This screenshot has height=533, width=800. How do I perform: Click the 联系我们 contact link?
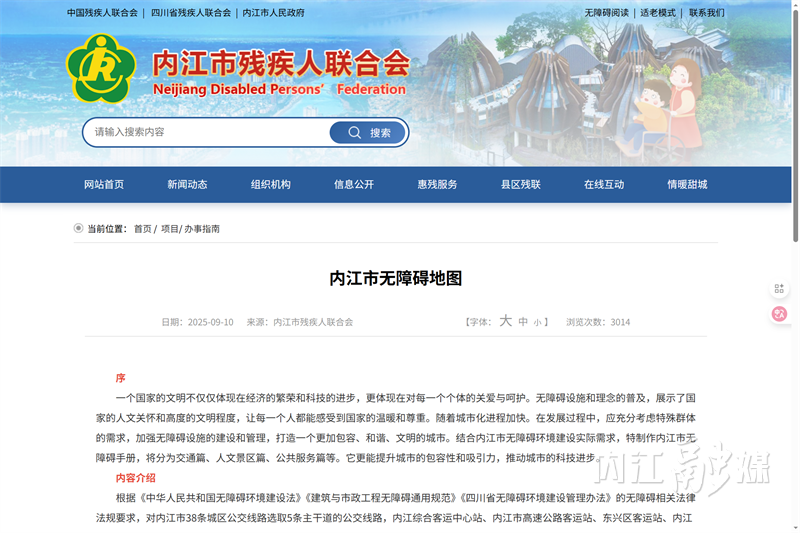(x=706, y=13)
